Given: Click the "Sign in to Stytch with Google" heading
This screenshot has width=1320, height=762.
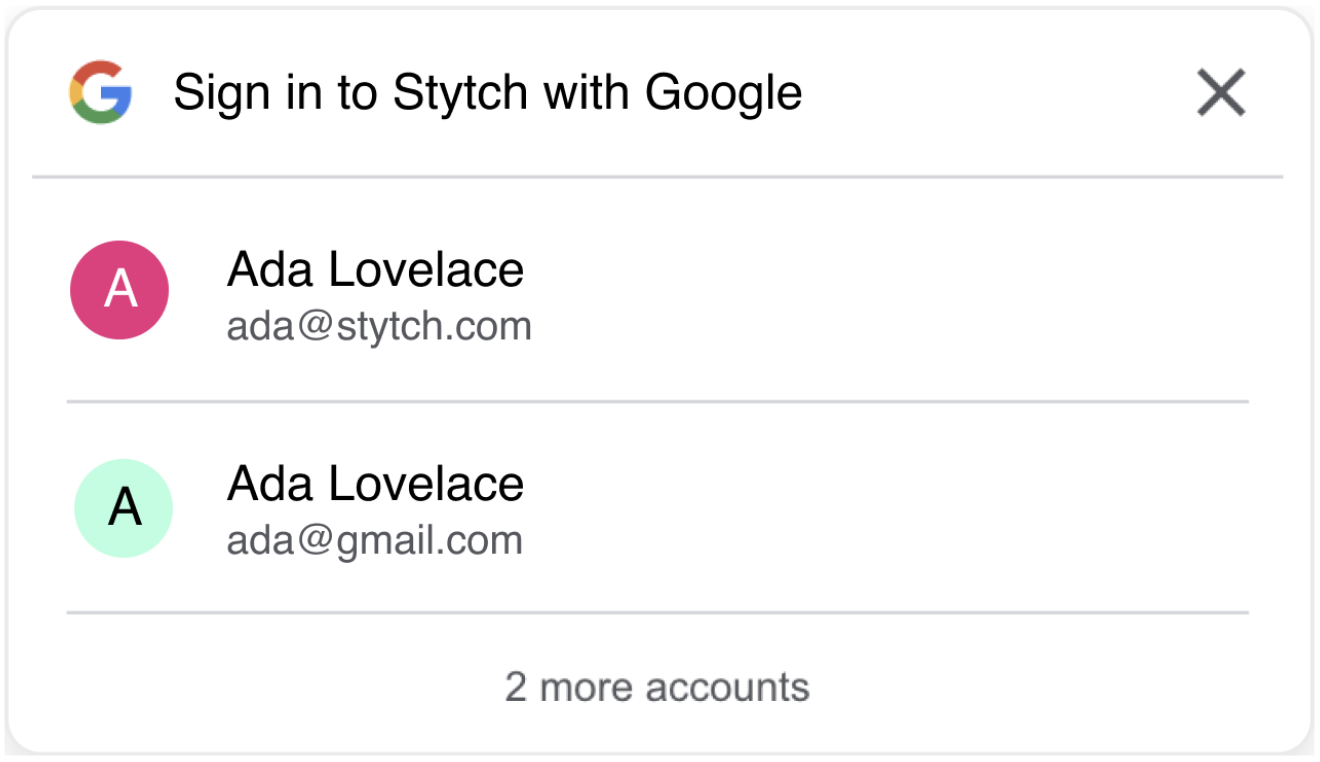Looking at the screenshot, I should pos(487,93).
